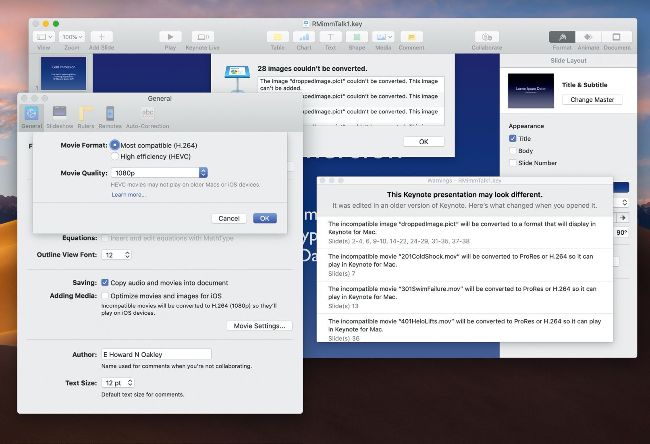Viewport: 650px width, 444px height.
Task: Enable the Body appearance checkbox
Action: coord(514,151)
